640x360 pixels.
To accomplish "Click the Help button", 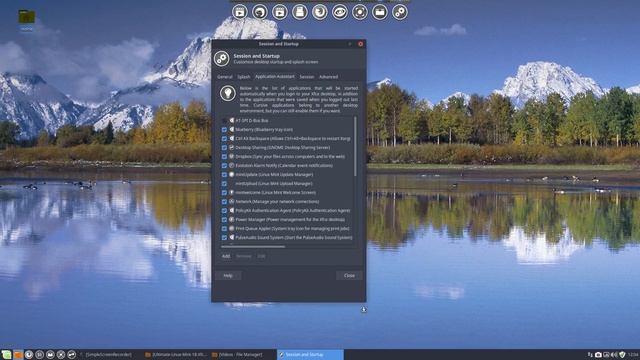I will pyautogui.click(x=228, y=276).
